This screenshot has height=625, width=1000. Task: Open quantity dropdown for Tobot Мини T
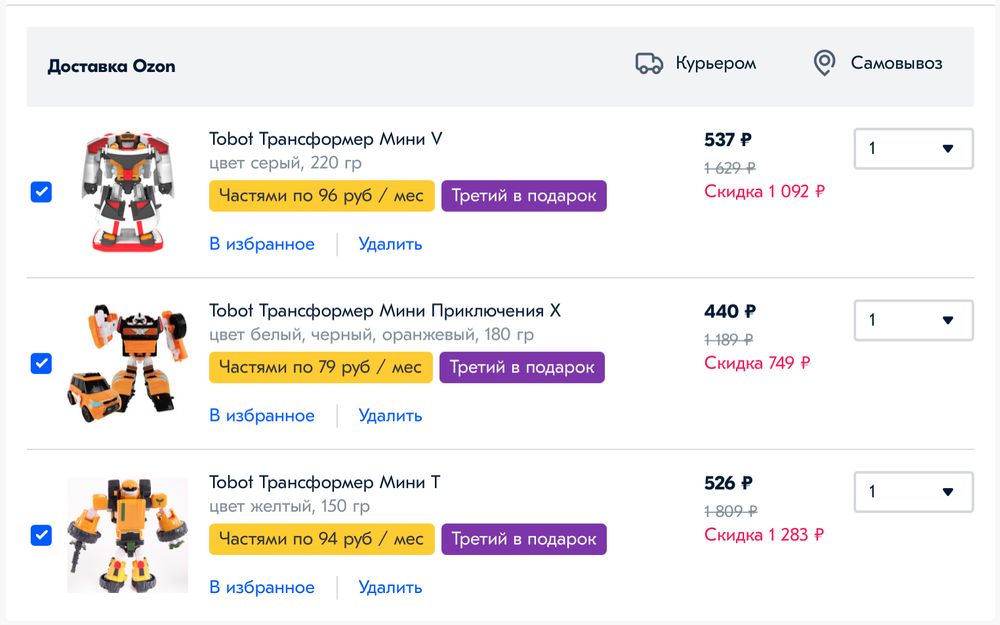(x=913, y=492)
